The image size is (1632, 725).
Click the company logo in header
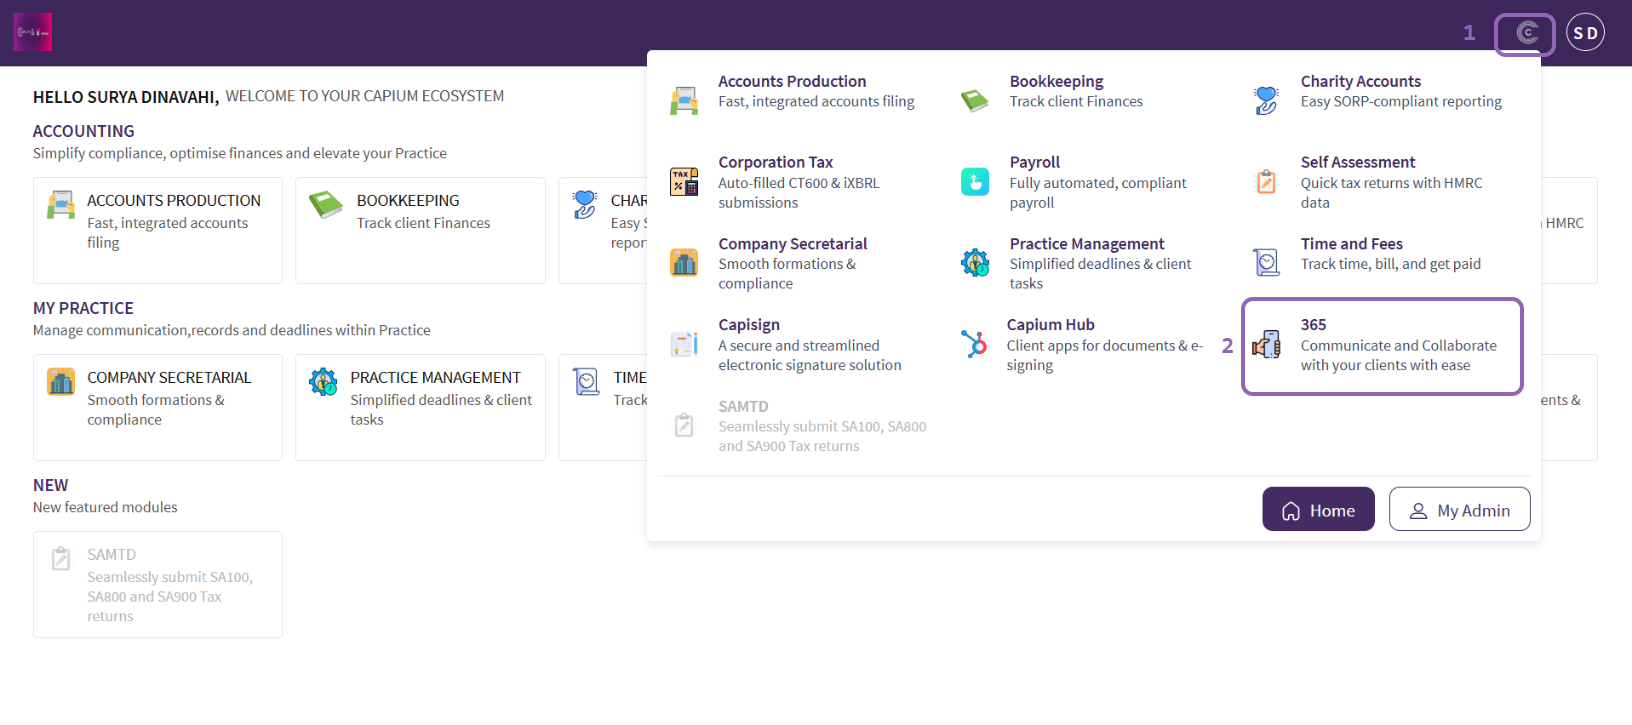pyautogui.click(x=33, y=32)
